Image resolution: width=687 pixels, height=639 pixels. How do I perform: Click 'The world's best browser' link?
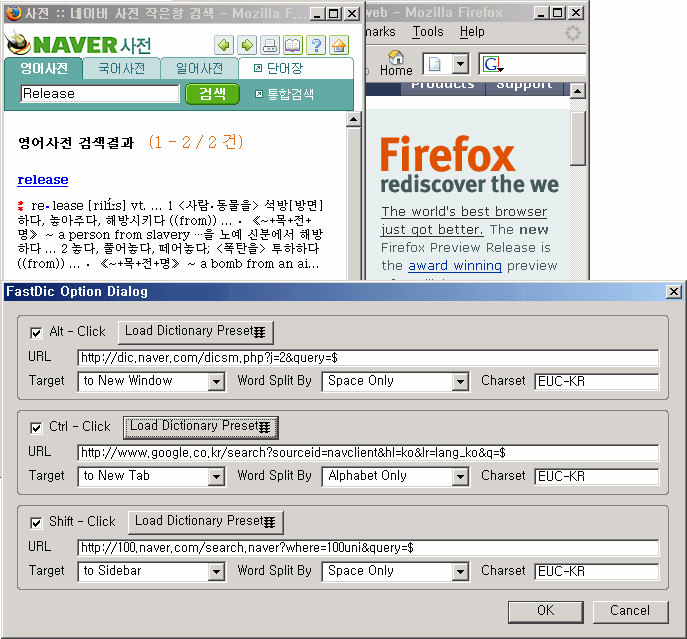[464, 211]
